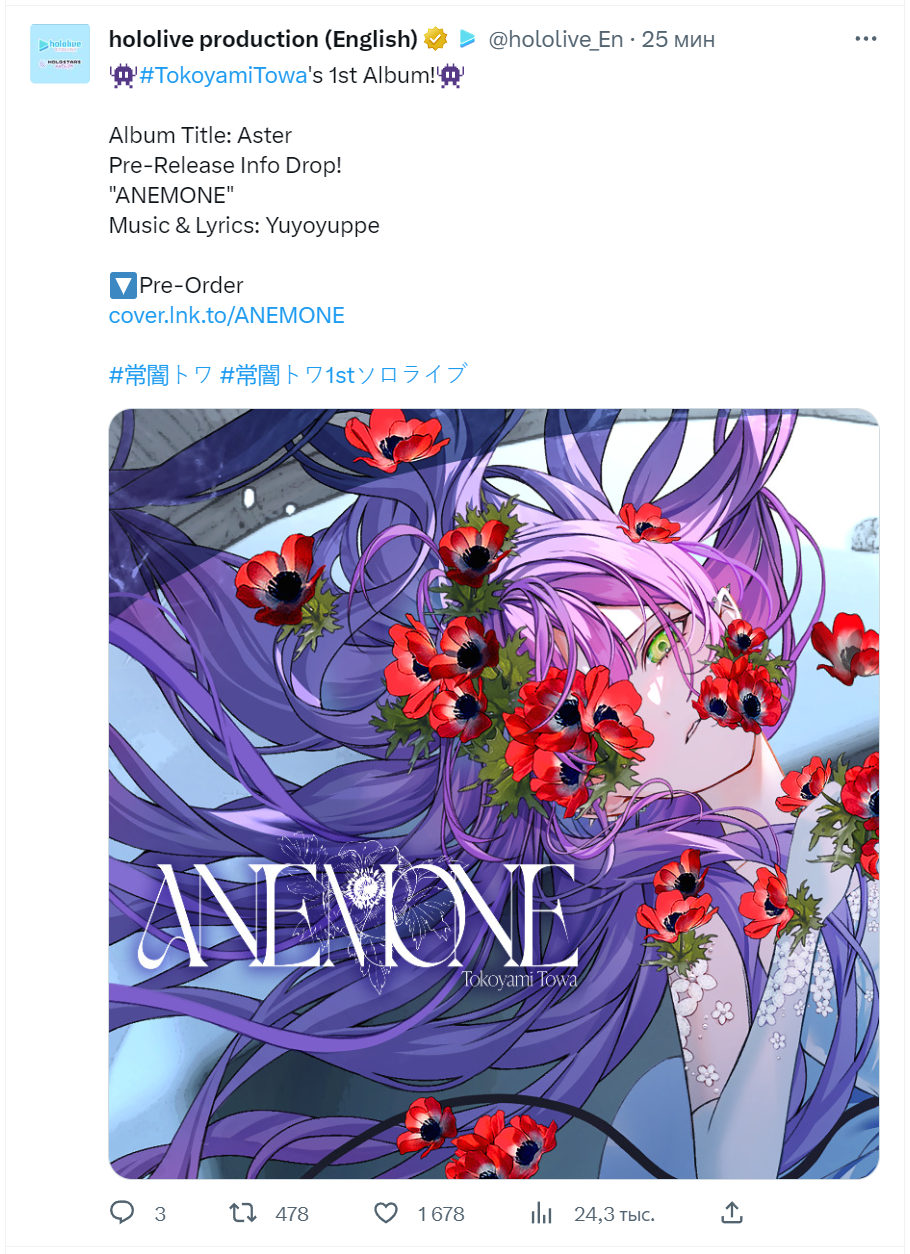
Task: Click the 25 мин timestamp
Action: coord(679,39)
